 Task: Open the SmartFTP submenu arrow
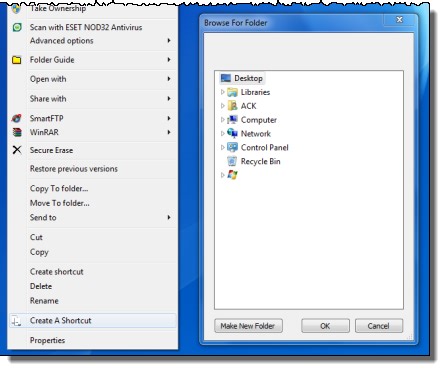coord(169,118)
